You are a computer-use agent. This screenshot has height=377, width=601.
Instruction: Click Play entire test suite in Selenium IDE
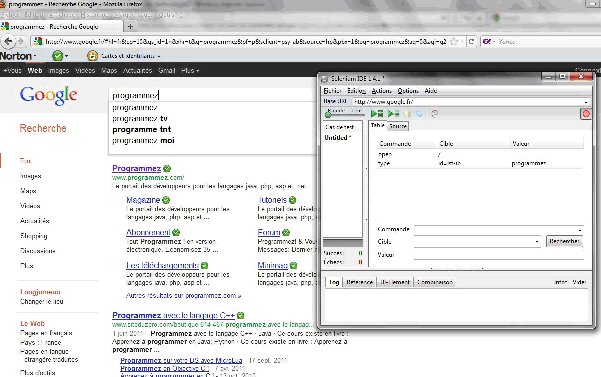pos(377,113)
